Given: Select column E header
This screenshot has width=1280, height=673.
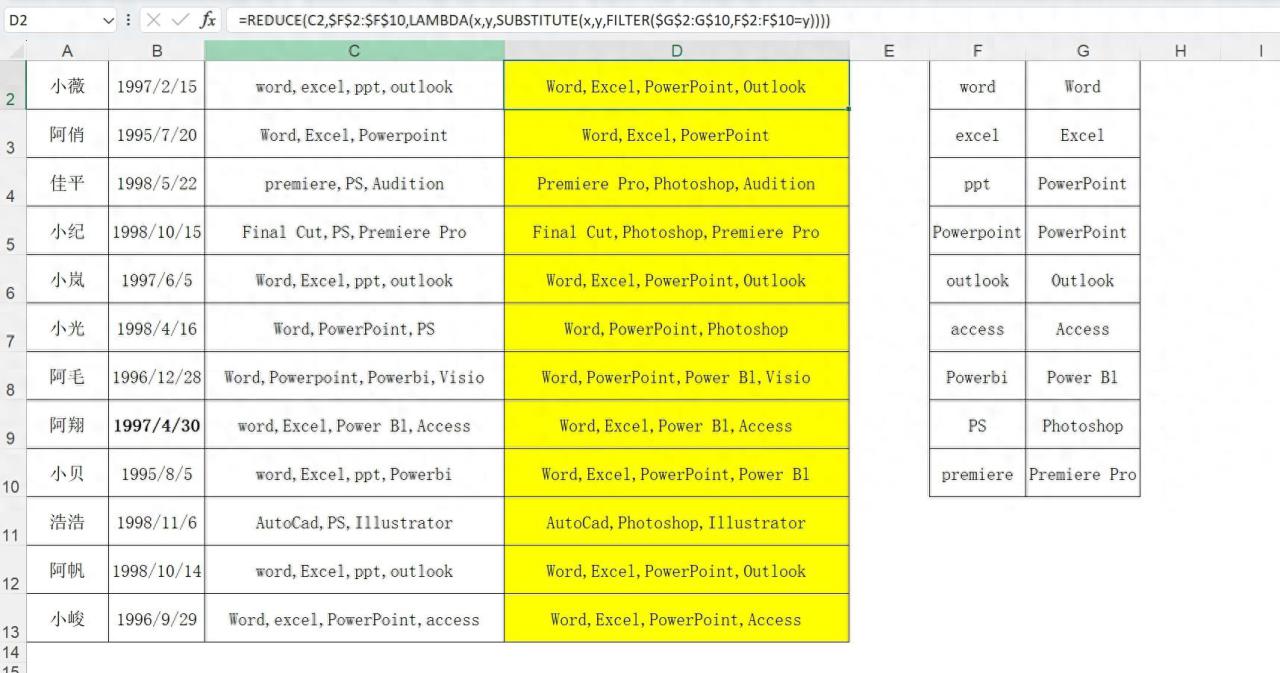Looking at the screenshot, I should point(889,51).
